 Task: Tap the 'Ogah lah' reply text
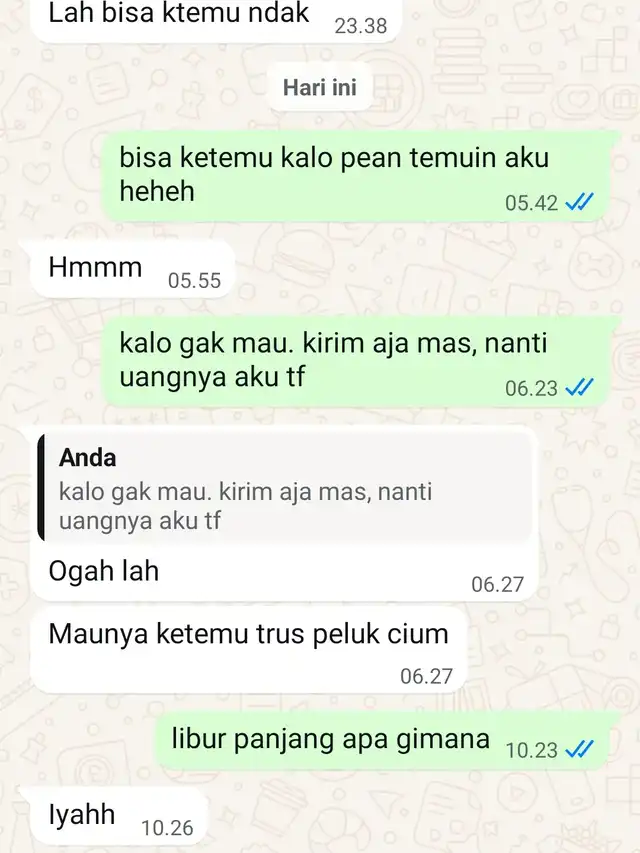coord(103,571)
